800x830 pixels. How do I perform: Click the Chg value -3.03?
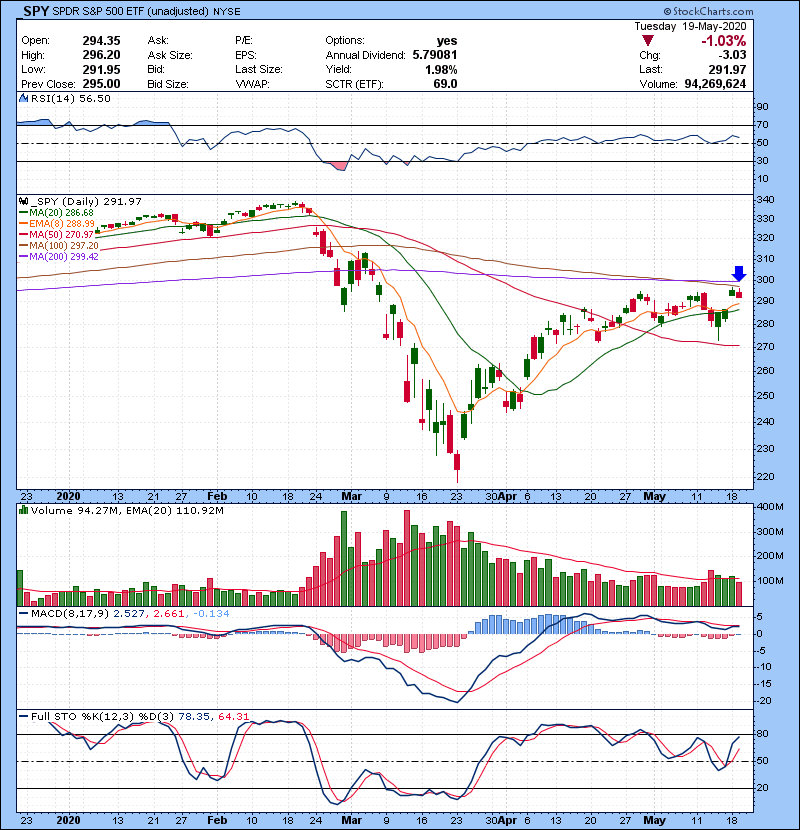coord(732,55)
